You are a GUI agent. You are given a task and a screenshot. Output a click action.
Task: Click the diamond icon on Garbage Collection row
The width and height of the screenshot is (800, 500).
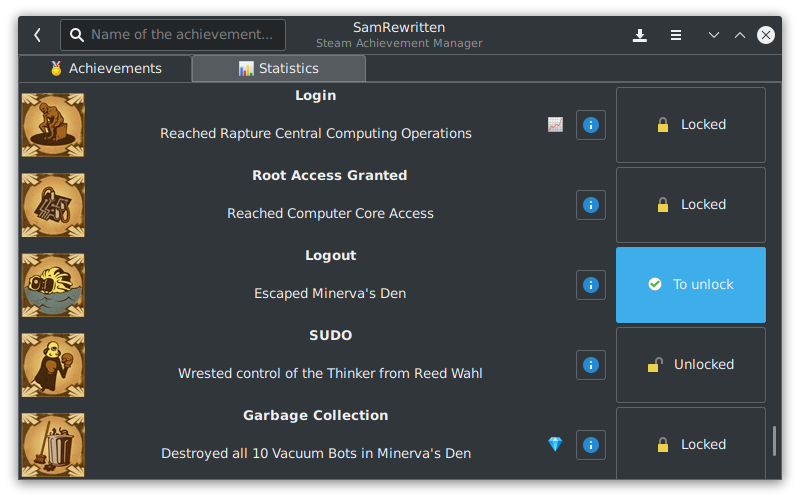point(555,444)
